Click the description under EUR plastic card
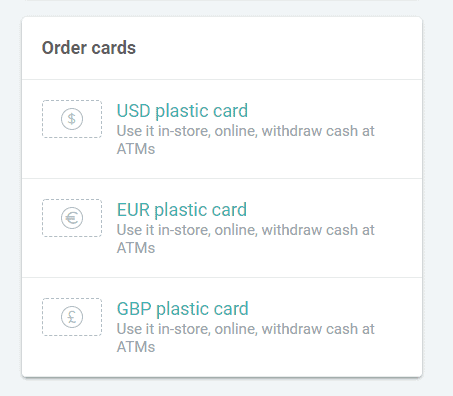 [246, 239]
